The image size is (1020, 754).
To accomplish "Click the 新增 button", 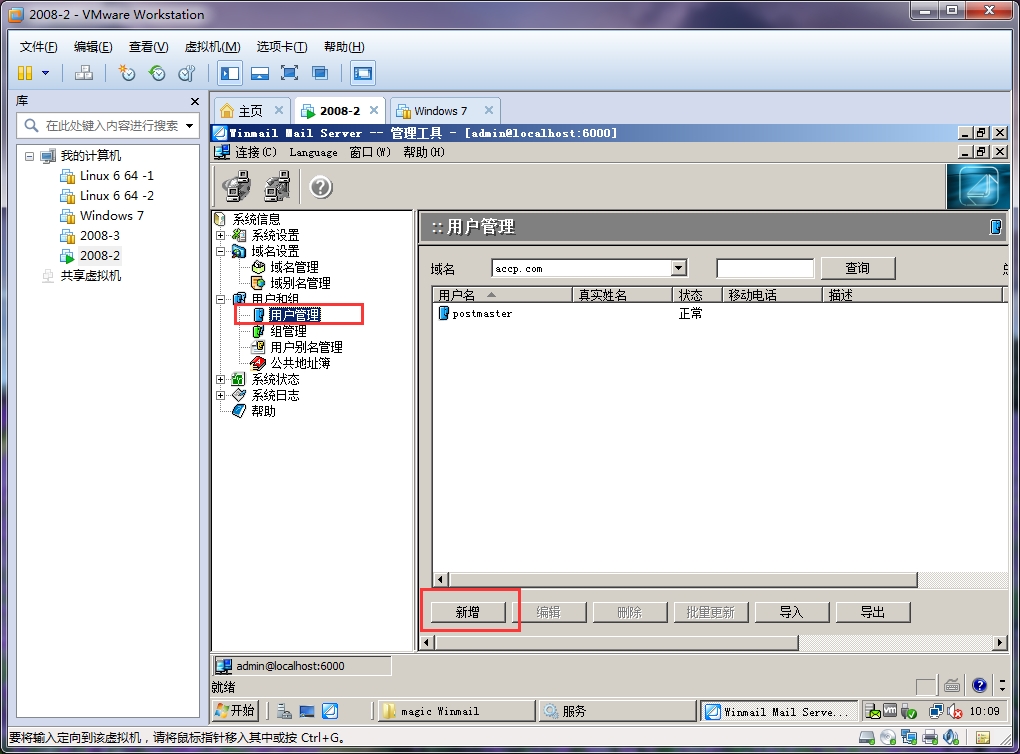I will tap(468, 612).
